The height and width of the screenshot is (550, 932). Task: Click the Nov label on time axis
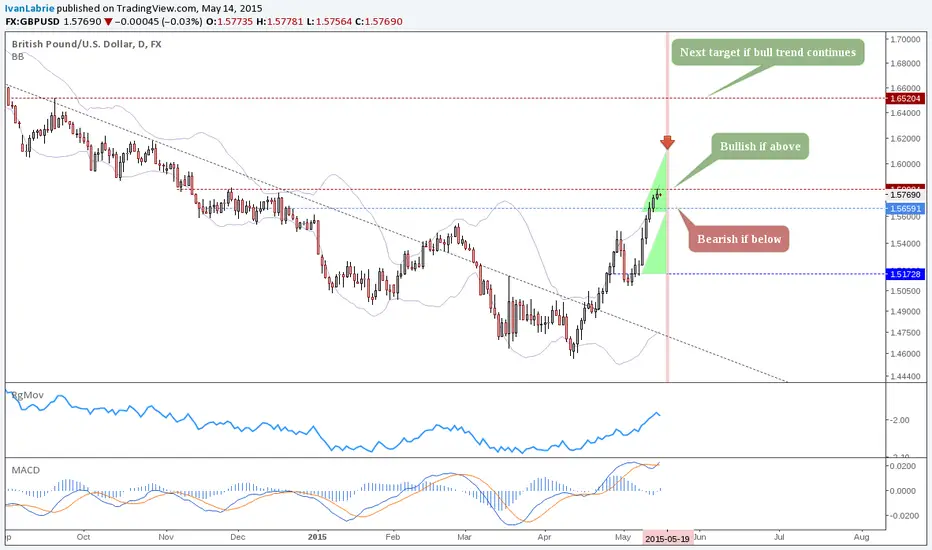(x=166, y=537)
